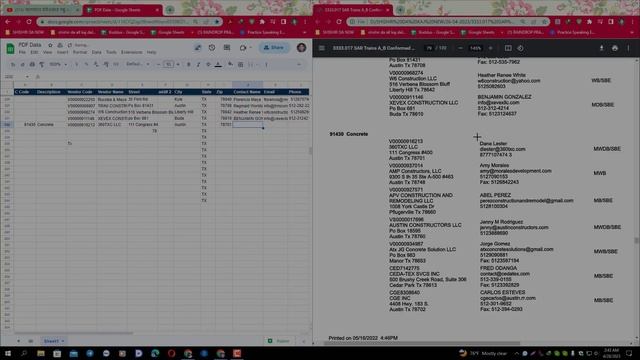640x360 pixels.
Task: Zoom out the PDF with the minus button
Action: [x=460, y=48]
